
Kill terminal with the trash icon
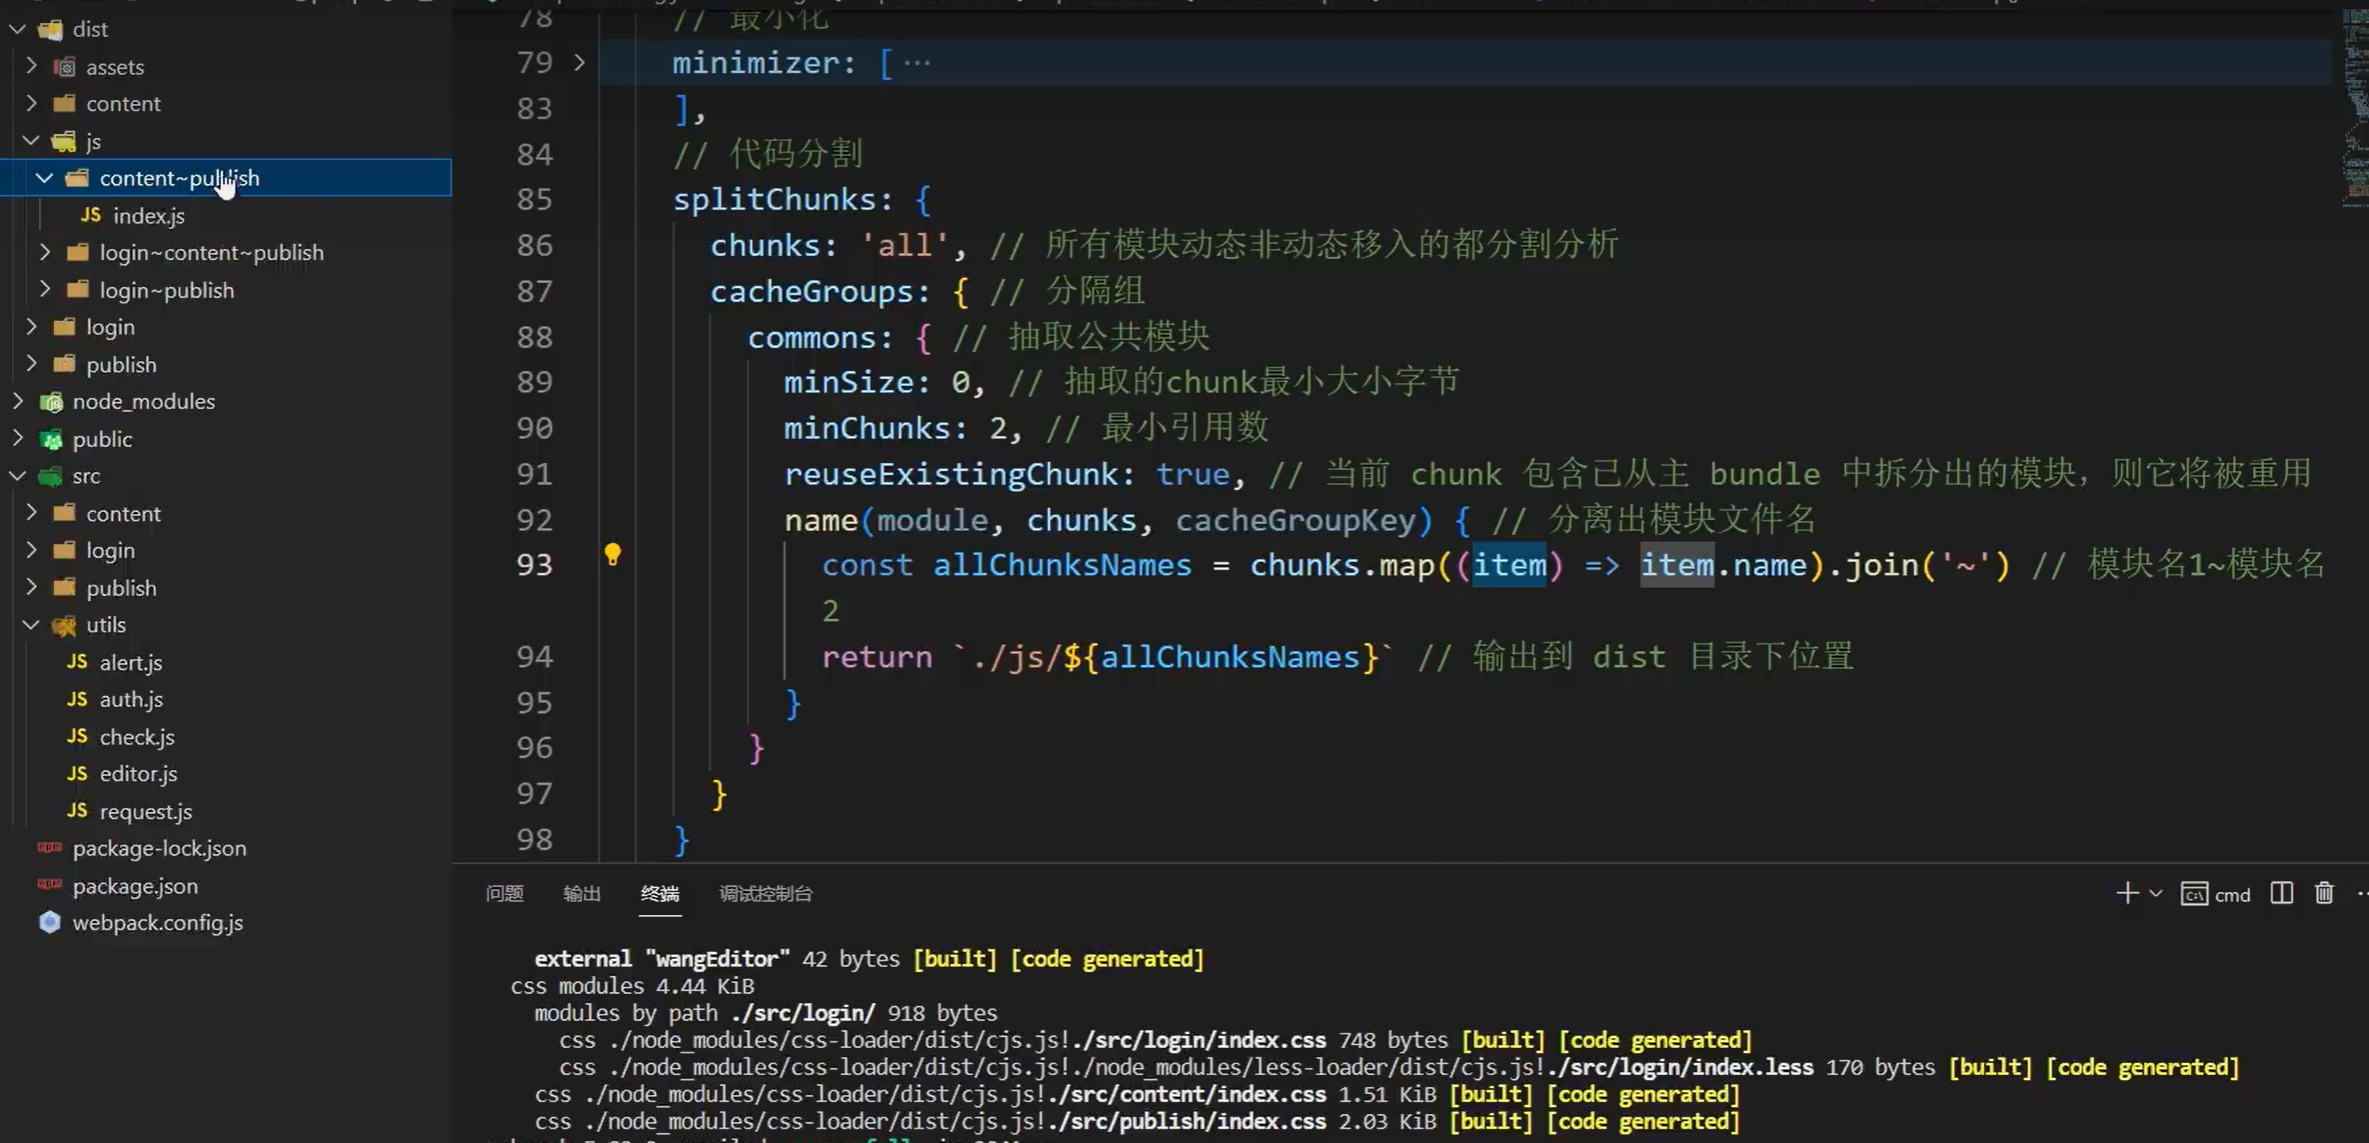point(2324,893)
